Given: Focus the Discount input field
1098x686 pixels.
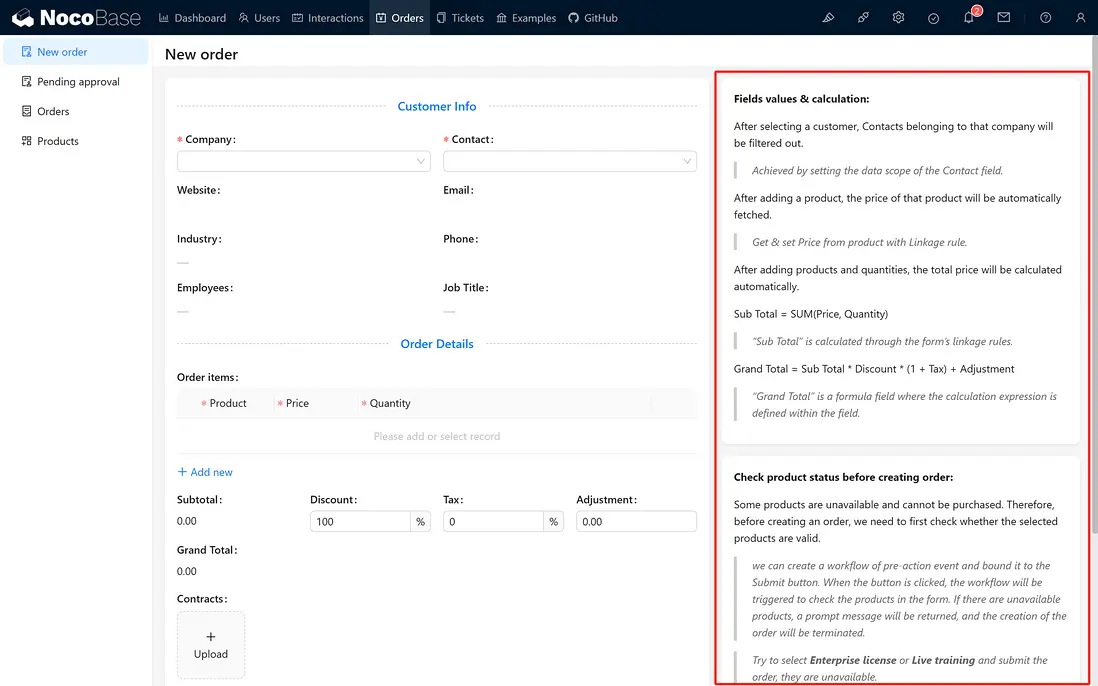Looking at the screenshot, I should (x=360, y=522).
